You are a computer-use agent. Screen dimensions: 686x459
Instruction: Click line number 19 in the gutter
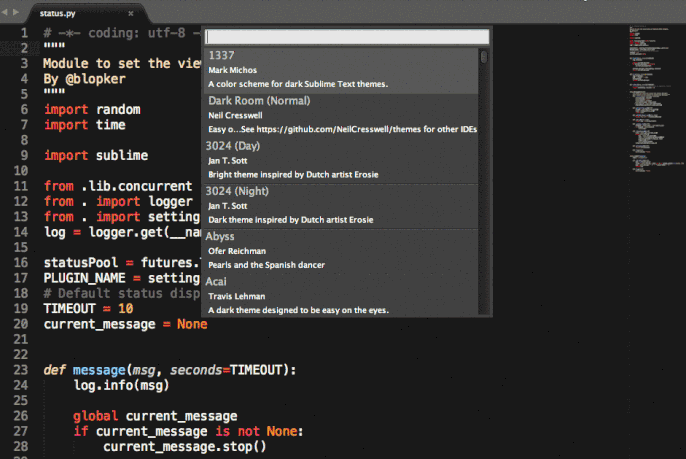click(x=21, y=309)
